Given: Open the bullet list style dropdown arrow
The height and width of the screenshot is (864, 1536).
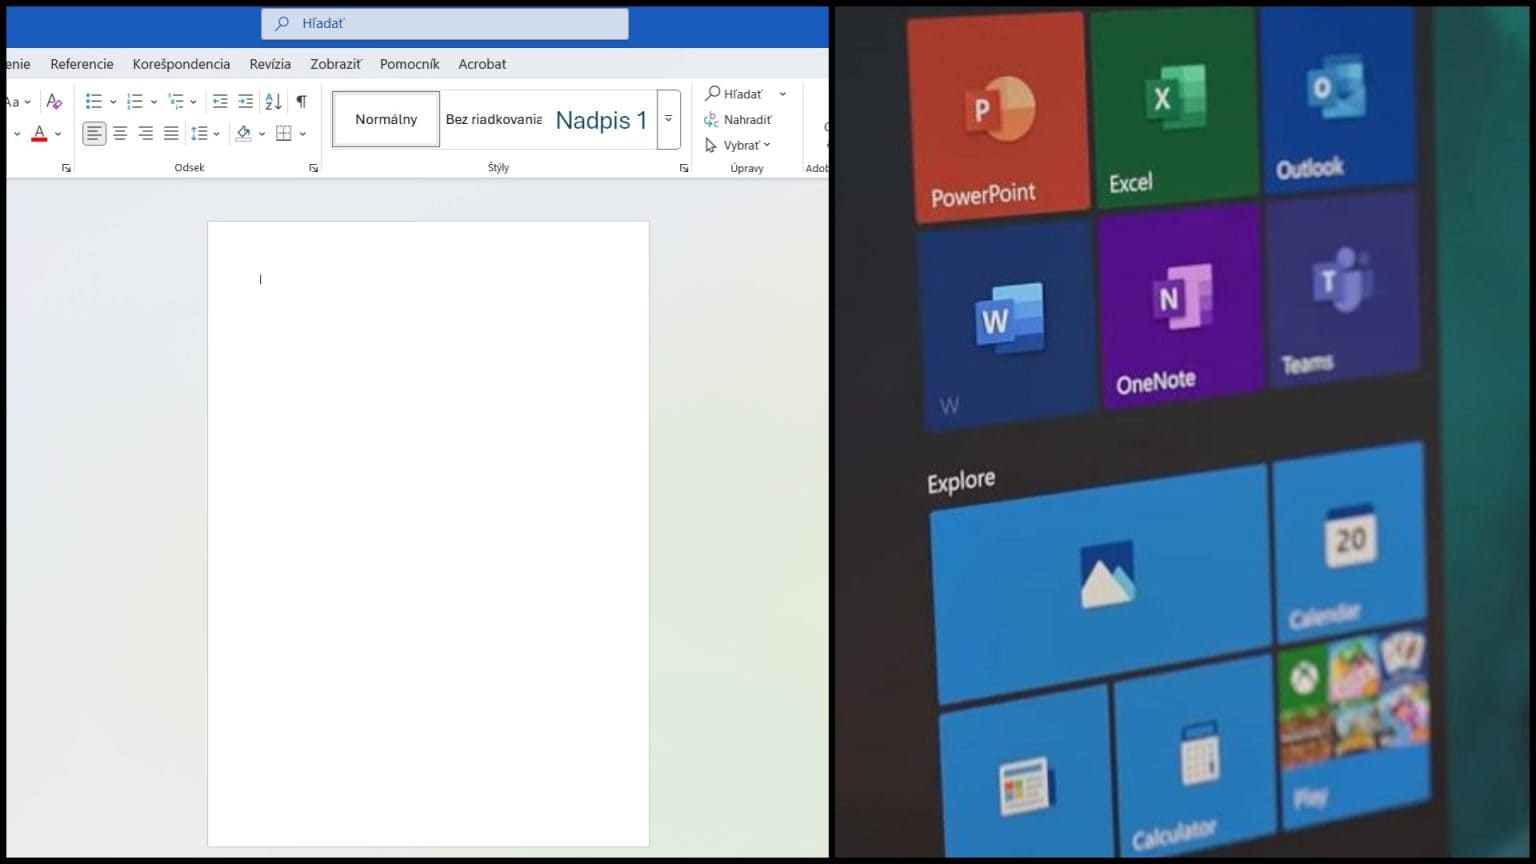Looking at the screenshot, I should [x=113, y=102].
